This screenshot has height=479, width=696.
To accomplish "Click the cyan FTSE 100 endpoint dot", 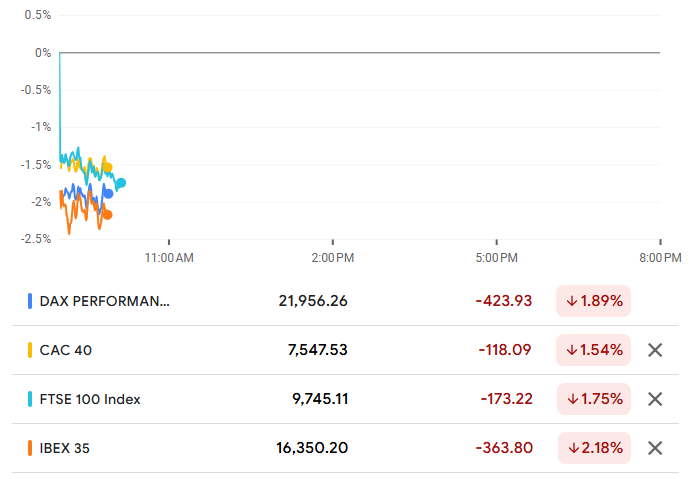I will pos(121,183).
